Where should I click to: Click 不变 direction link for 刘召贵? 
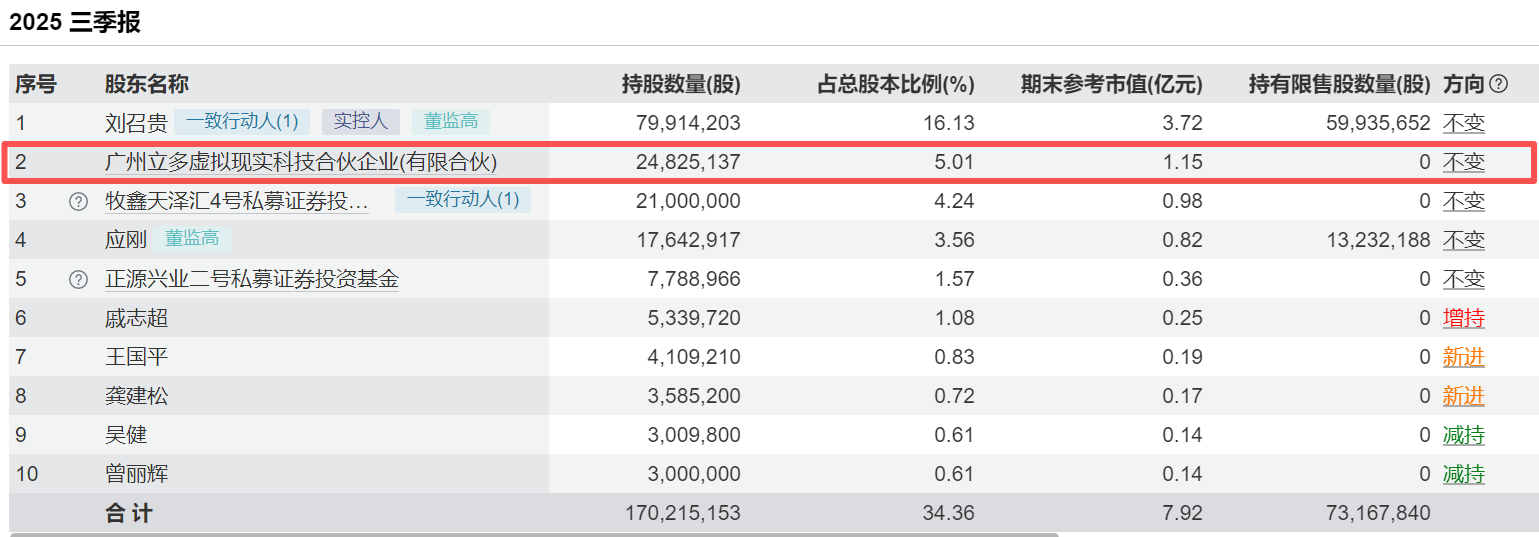click(1463, 124)
